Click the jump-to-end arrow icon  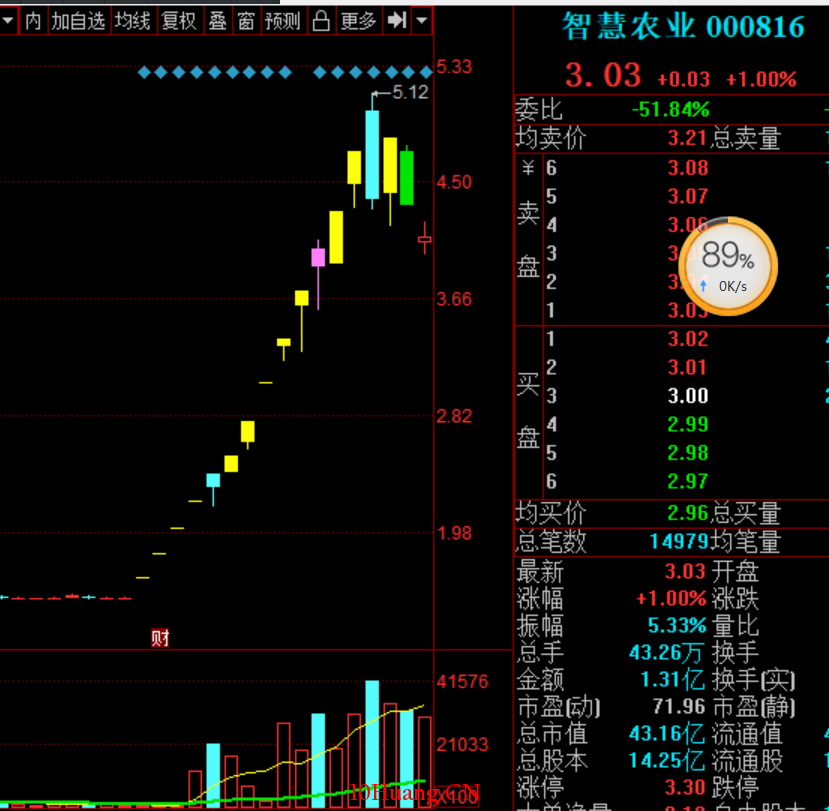click(397, 21)
